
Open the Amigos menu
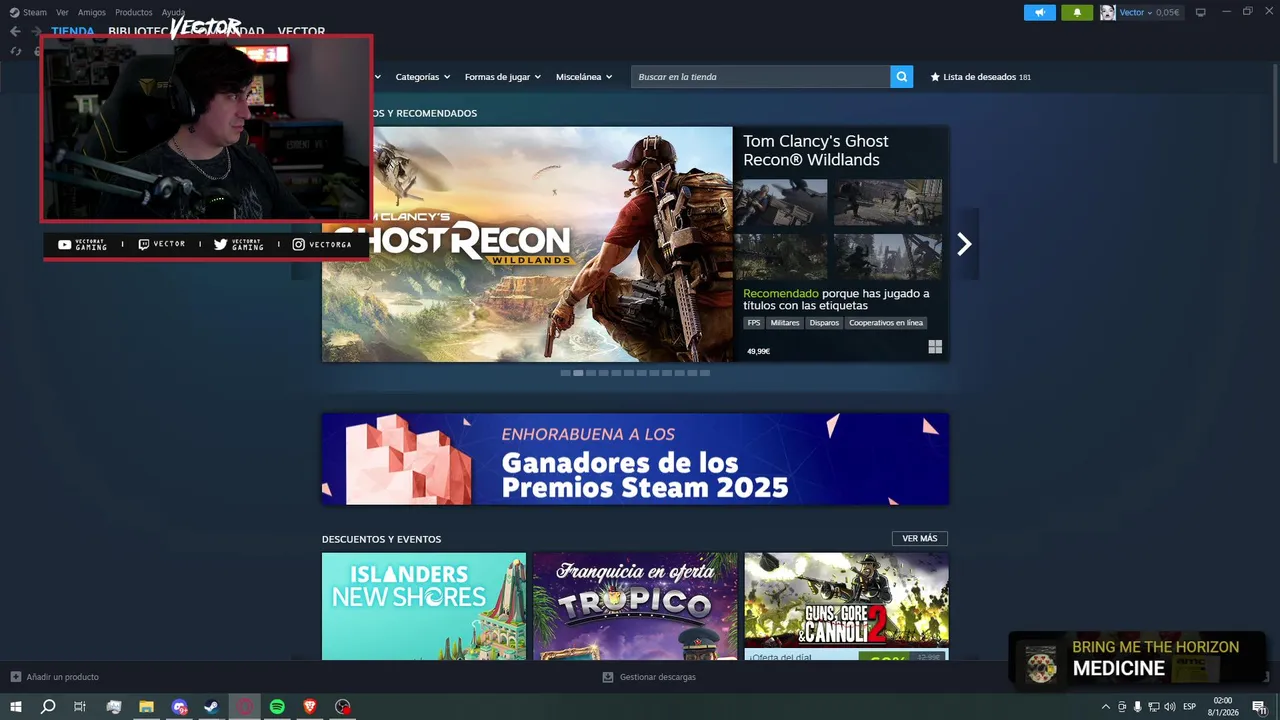92,12
